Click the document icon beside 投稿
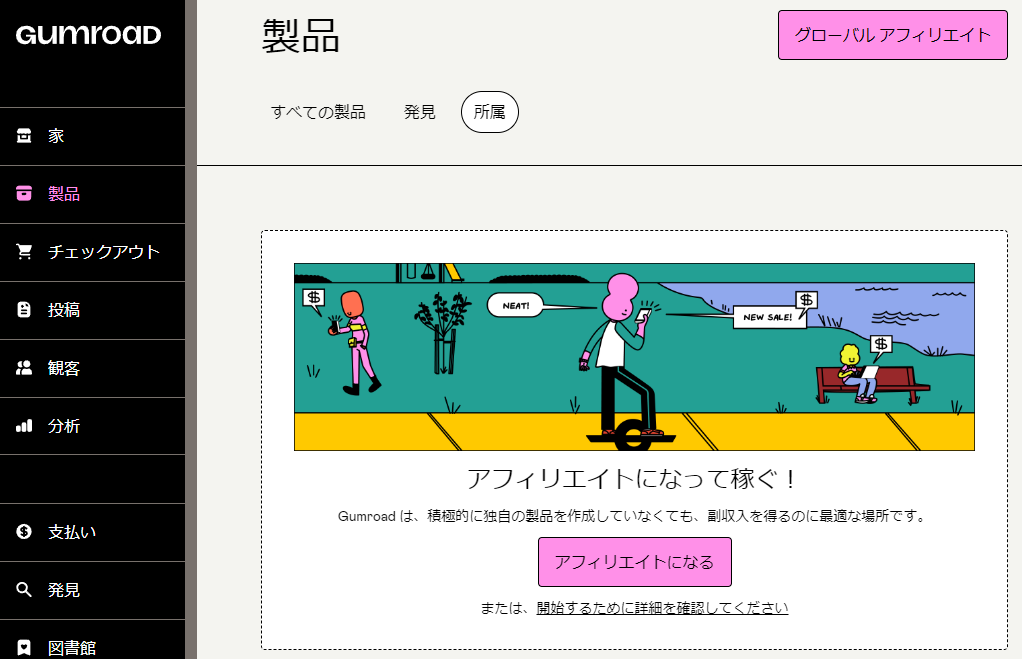 click(25, 310)
